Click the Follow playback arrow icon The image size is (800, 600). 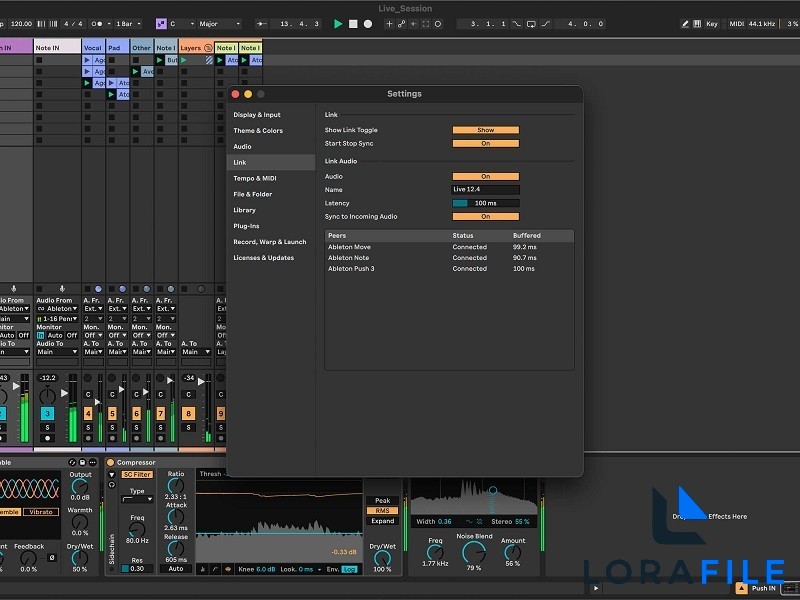(x=261, y=24)
